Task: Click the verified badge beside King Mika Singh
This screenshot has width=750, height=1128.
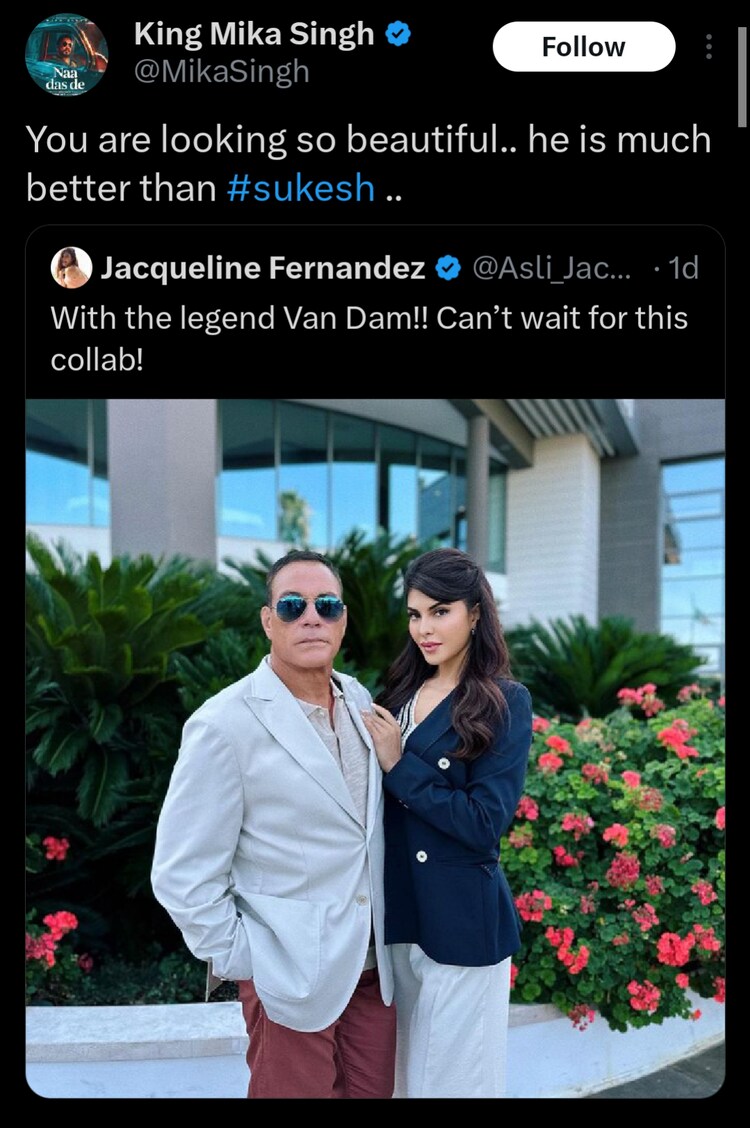Action: (398, 34)
